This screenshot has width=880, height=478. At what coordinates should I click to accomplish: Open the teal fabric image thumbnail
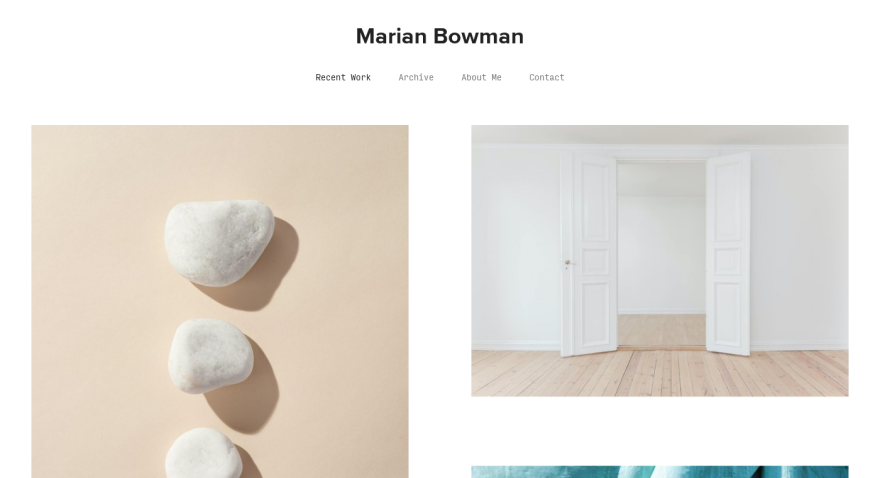tap(659, 472)
